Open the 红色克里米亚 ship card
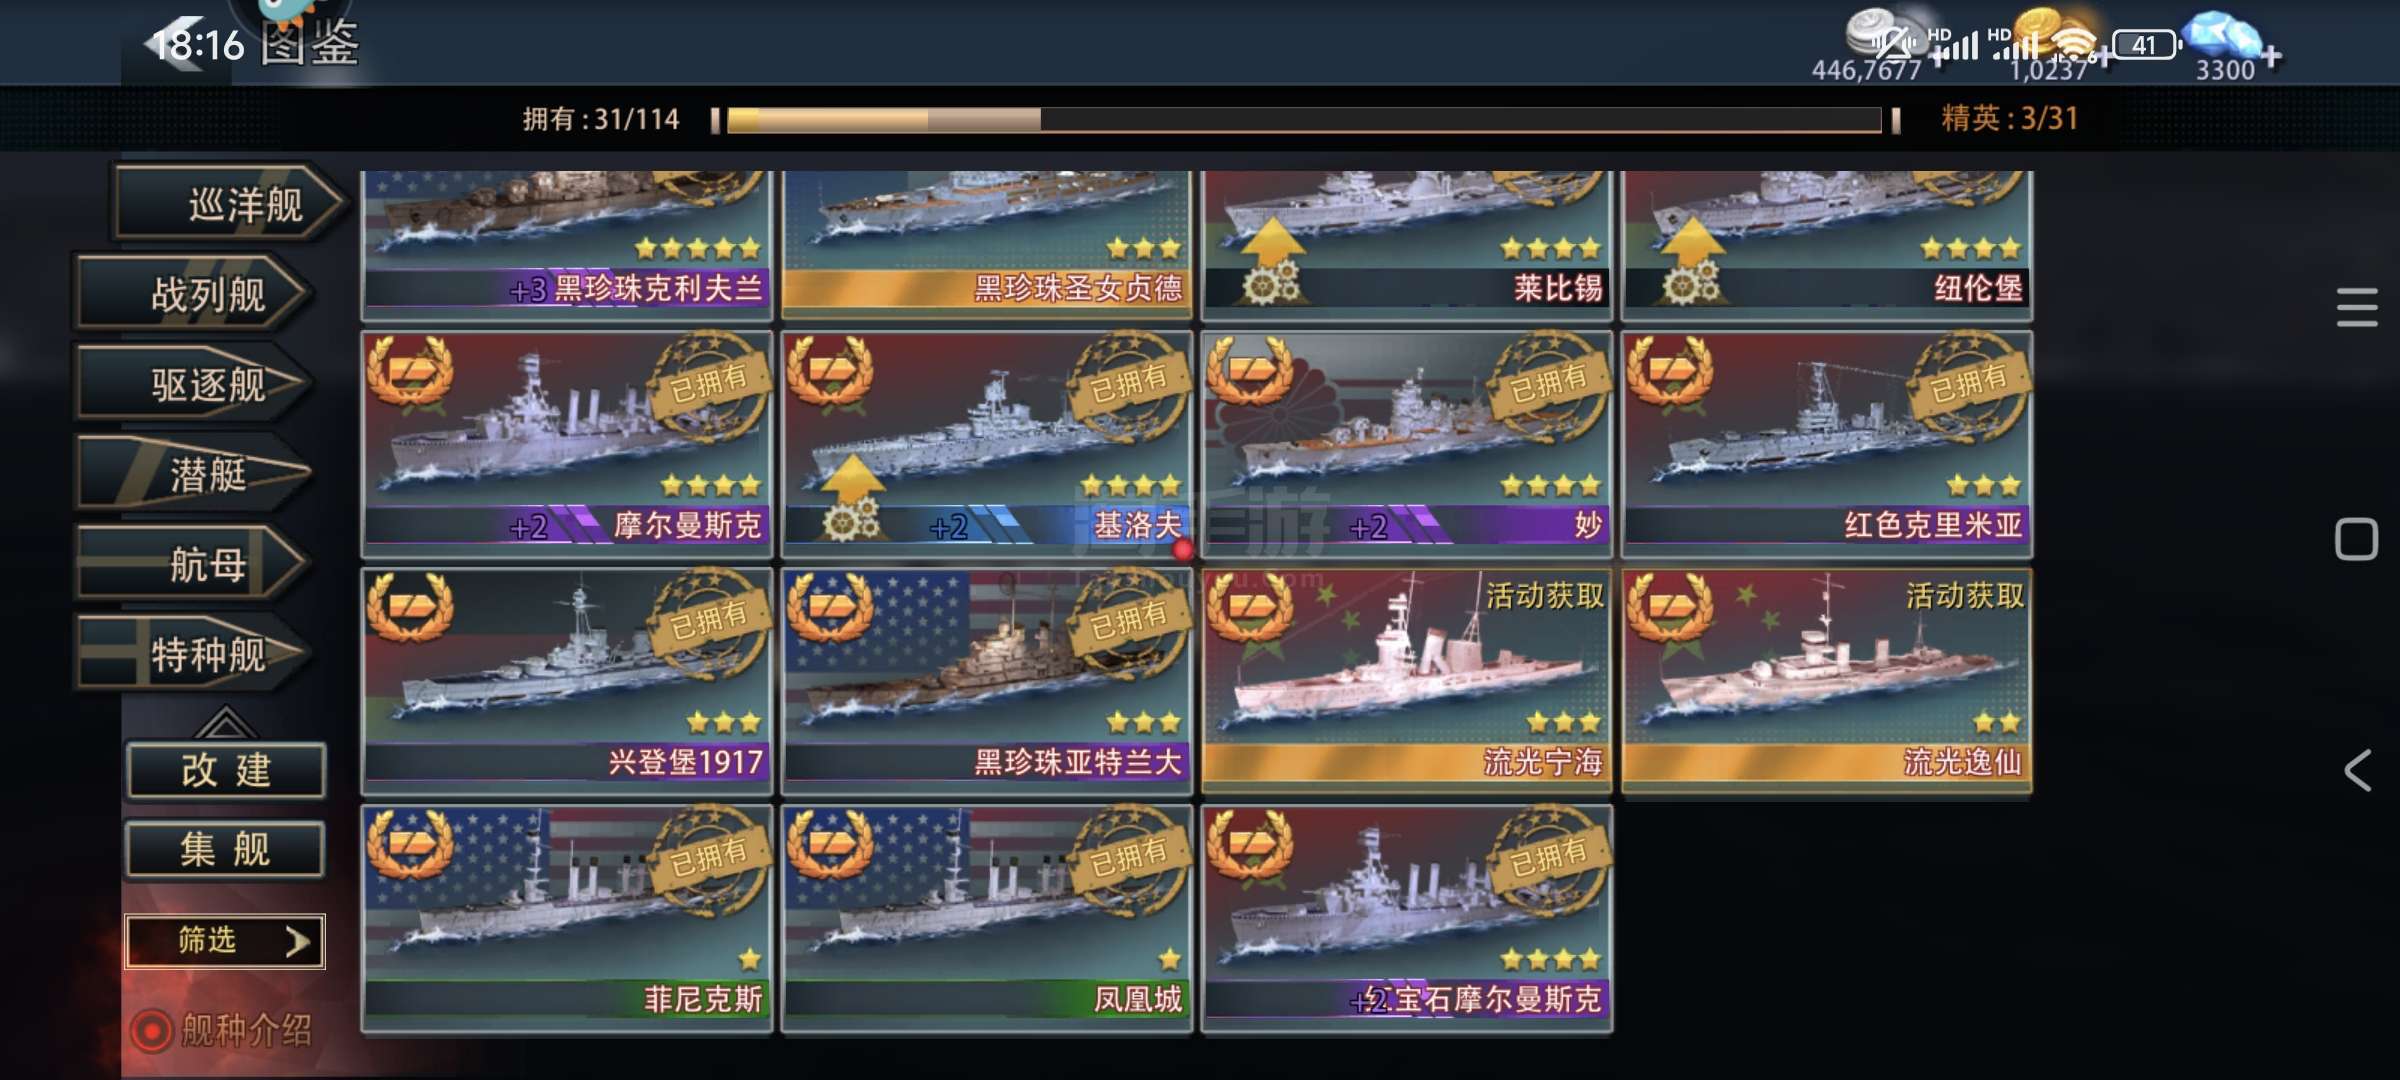Screen dimensions: 2400x1080 1826,444
